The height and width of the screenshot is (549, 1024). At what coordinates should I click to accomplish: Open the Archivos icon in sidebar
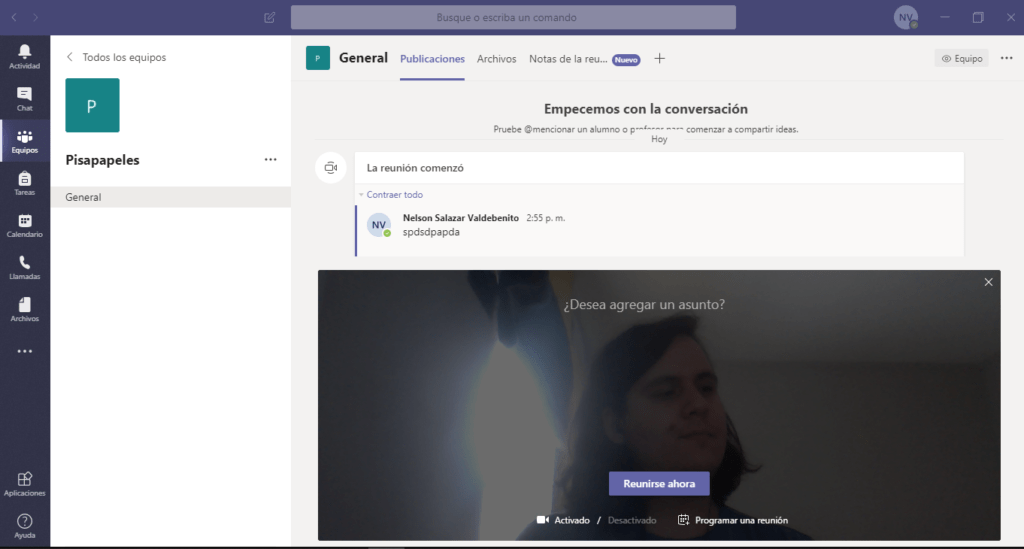(24, 309)
